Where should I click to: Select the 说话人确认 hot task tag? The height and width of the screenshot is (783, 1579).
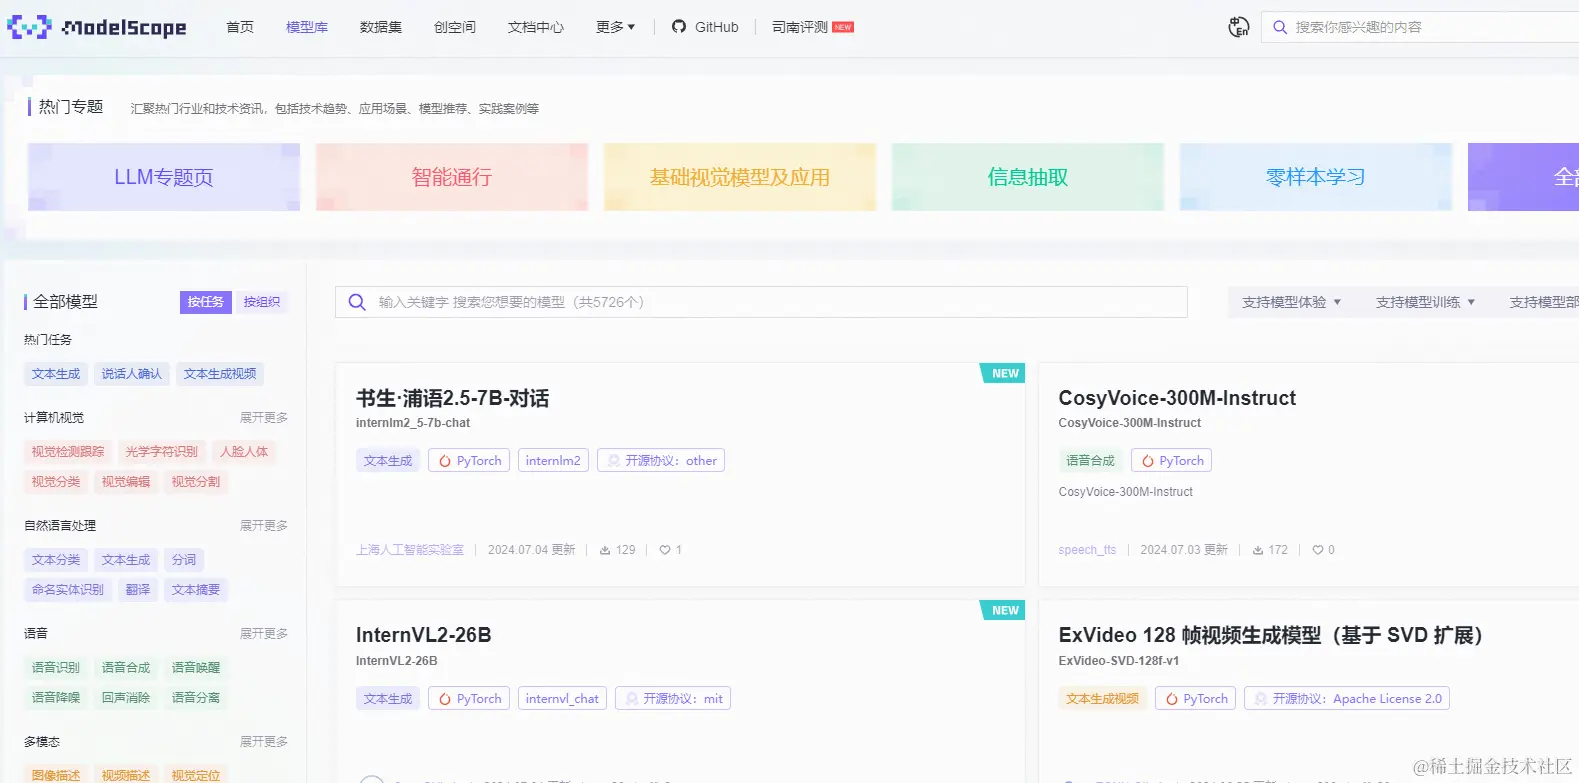point(131,374)
